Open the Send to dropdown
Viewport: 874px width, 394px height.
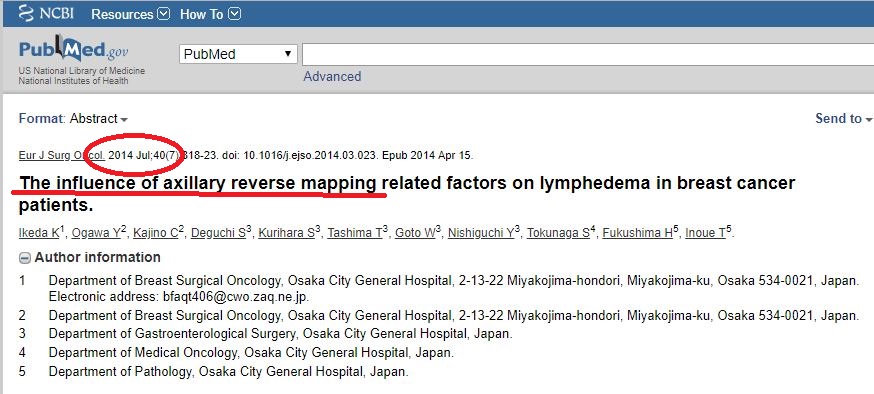point(843,119)
